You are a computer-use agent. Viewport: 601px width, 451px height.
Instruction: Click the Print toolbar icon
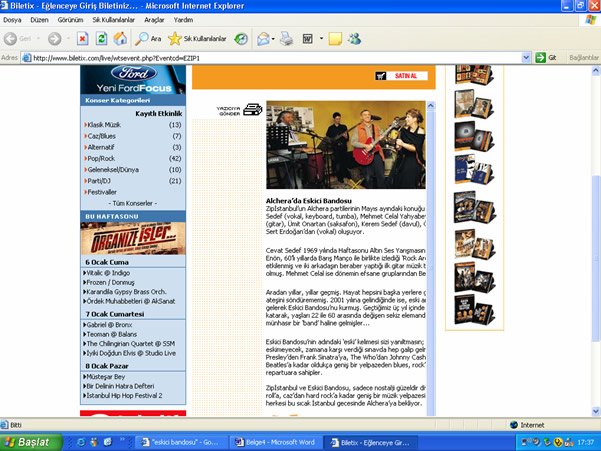(x=286, y=39)
